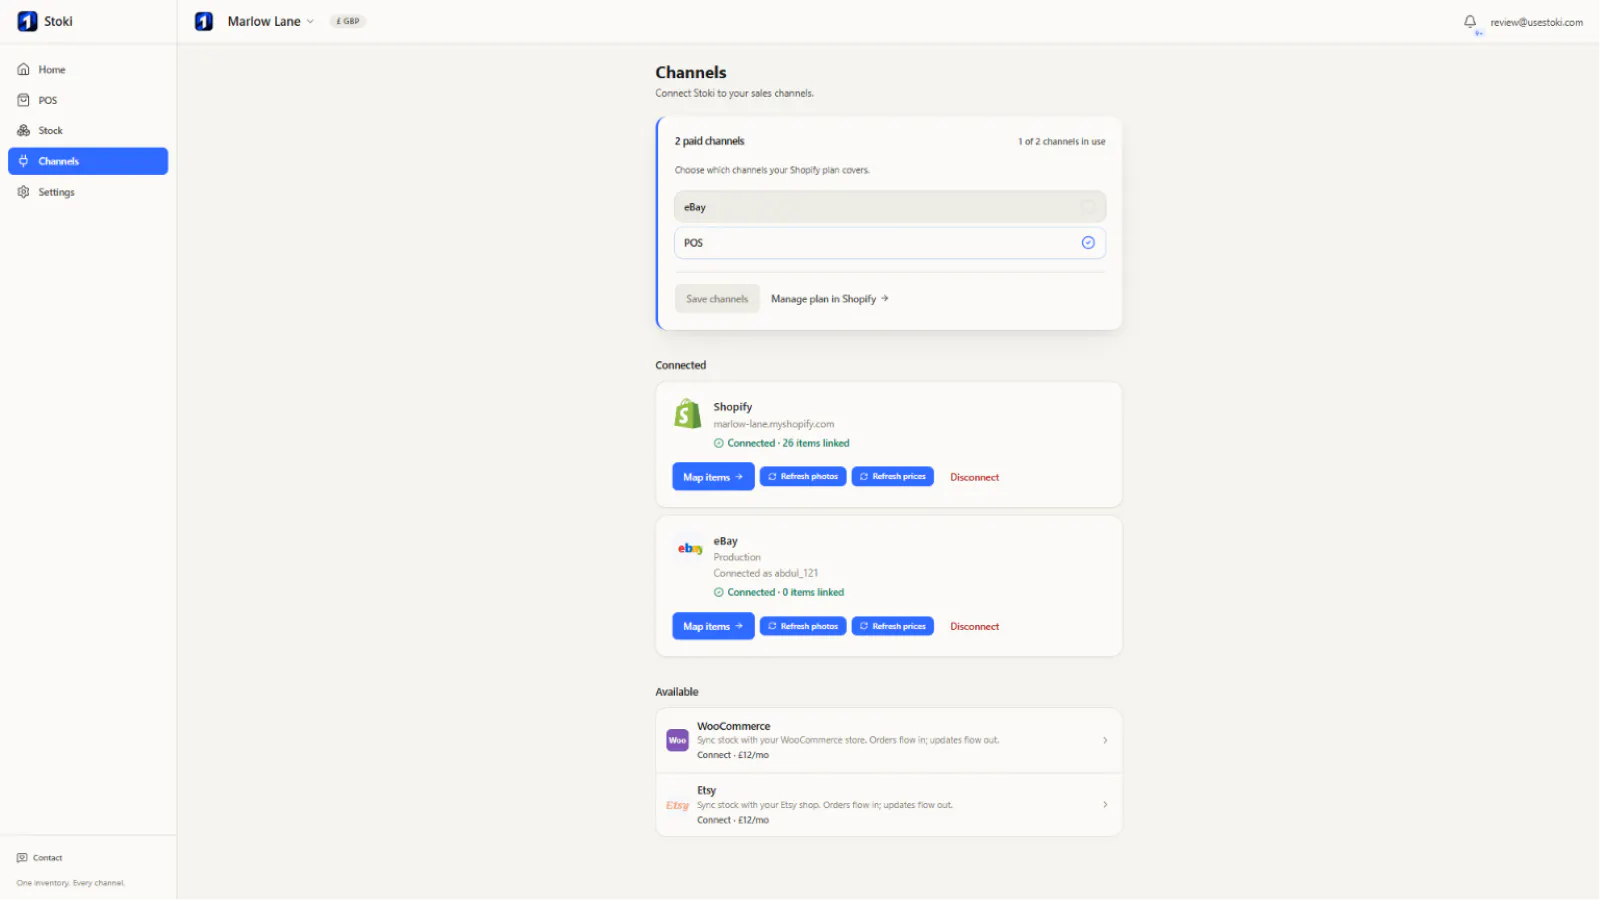Screen dimensions: 1600x900
Task: Click the Contact link in sidebar
Action: (x=40, y=858)
